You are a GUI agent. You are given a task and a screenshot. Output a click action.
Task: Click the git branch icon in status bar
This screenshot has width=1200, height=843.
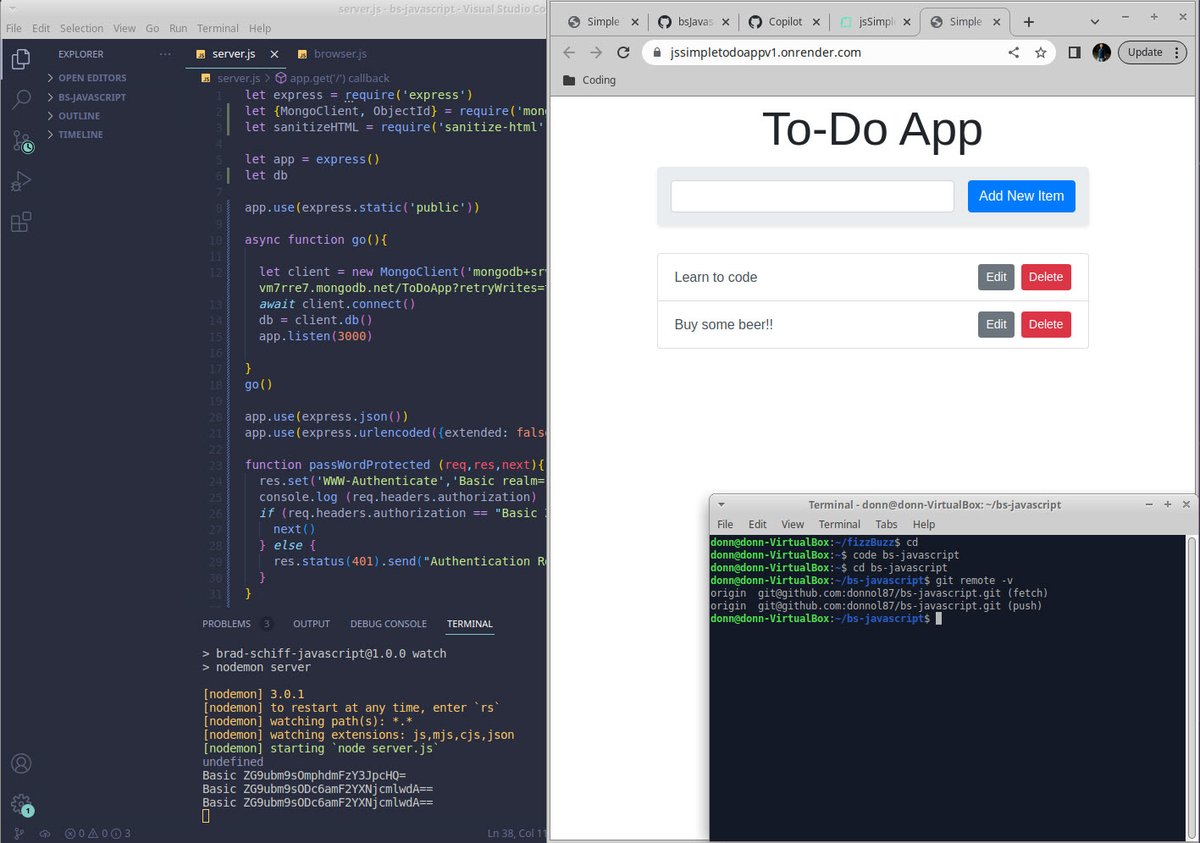19,833
